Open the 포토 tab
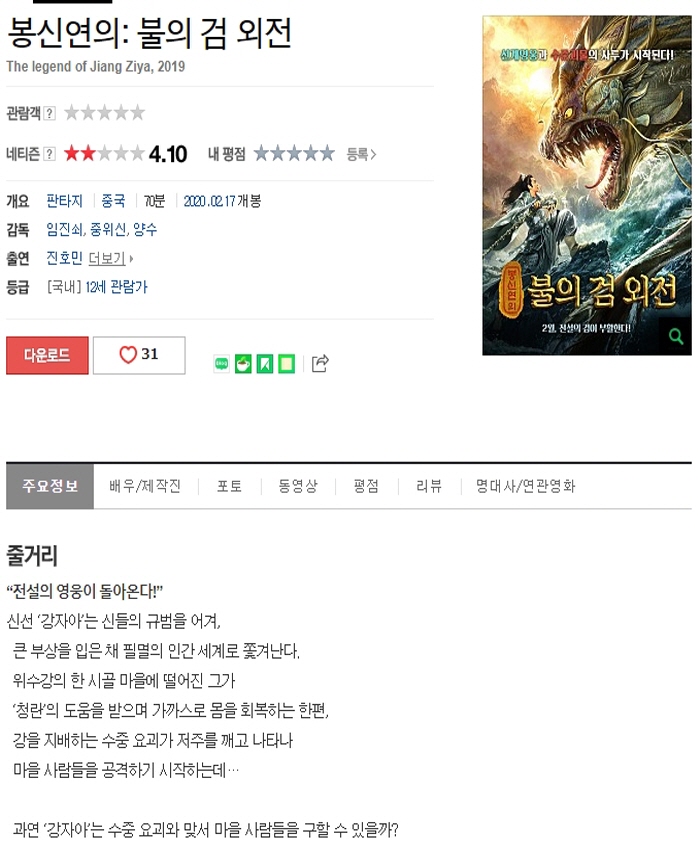Screen dimensions: 700x852 pyautogui.click(x=229, y=486)
